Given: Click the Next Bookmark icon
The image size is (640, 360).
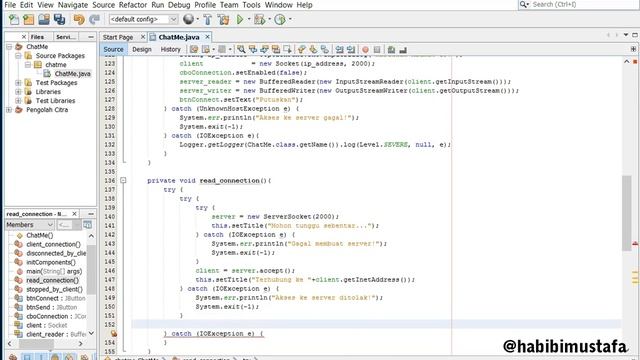Looking at the screenshot, I should click(x=313, y=49).
